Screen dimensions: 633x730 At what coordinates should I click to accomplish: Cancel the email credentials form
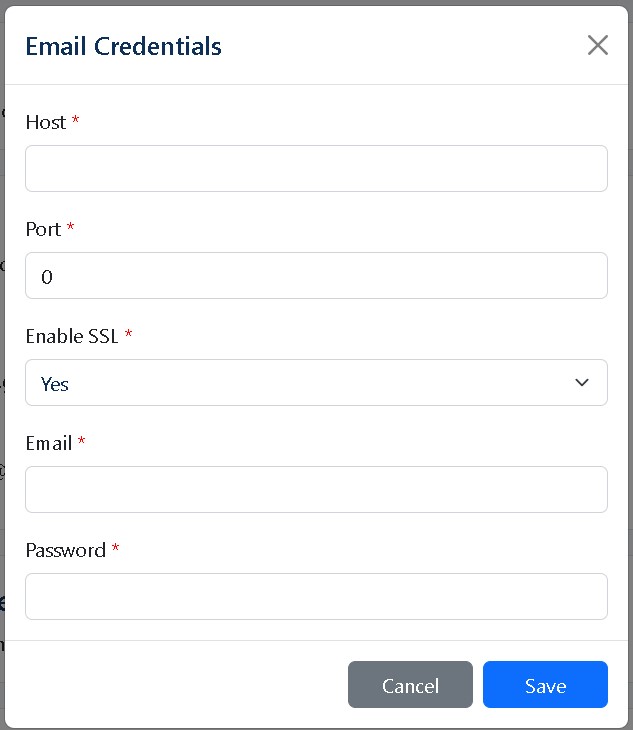tap(410, 684)
